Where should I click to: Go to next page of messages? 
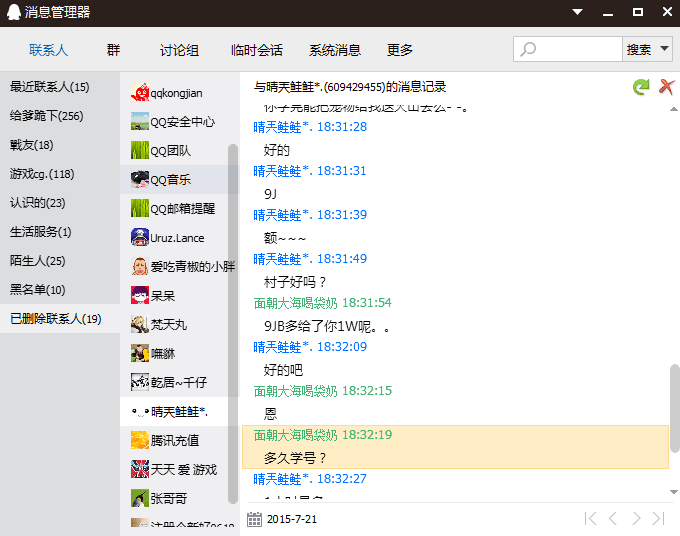coord(636,518)
